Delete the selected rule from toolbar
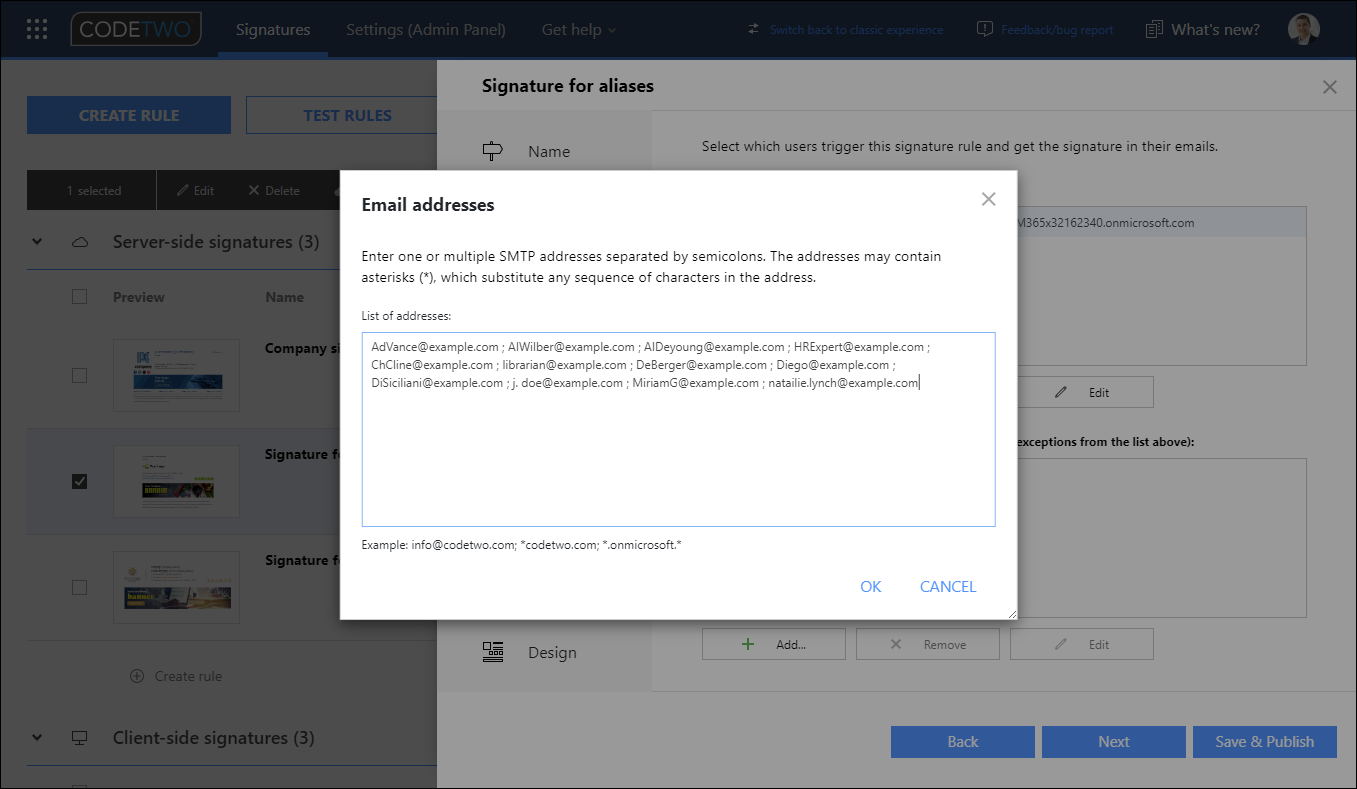 click(x=274, y=190)
